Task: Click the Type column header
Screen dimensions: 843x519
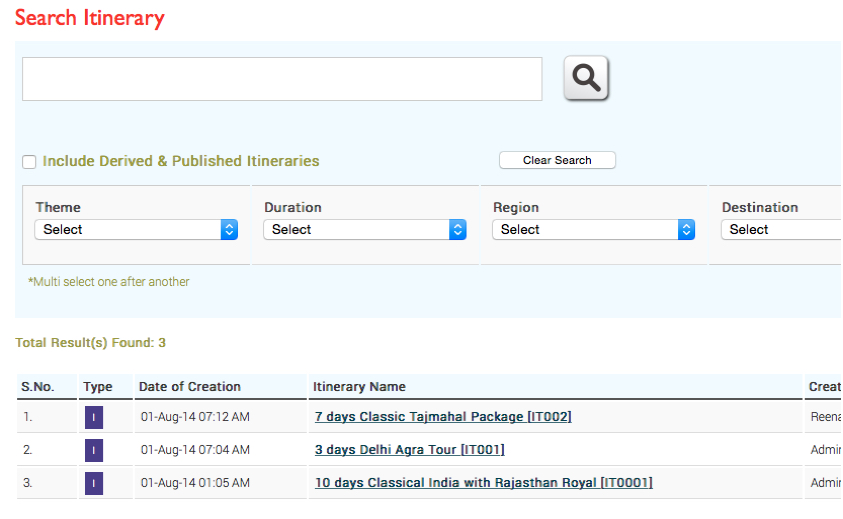Action: [98, 387]
